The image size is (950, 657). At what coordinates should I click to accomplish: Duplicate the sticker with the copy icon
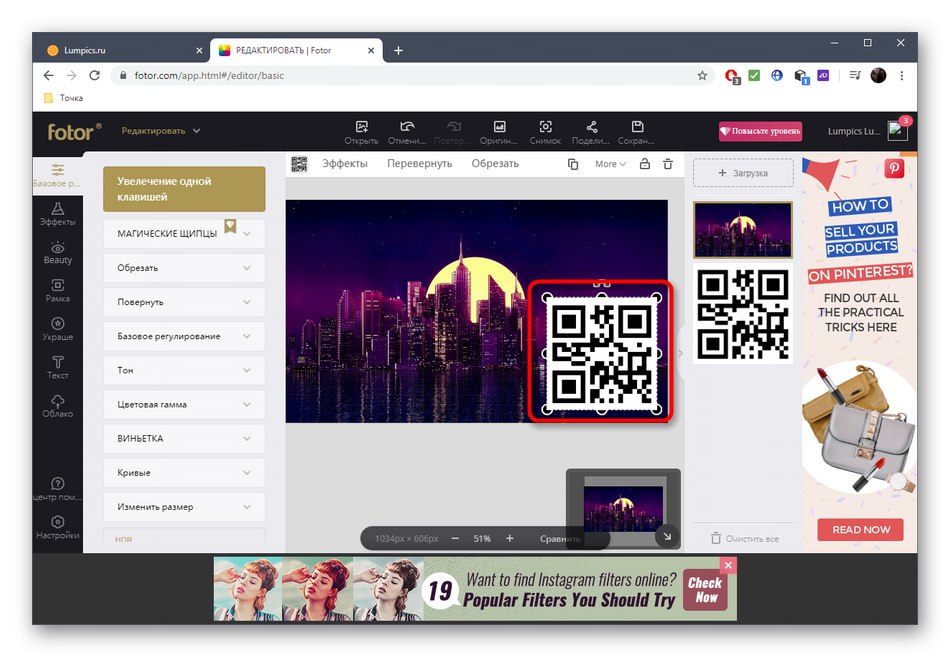click(573, 164)
